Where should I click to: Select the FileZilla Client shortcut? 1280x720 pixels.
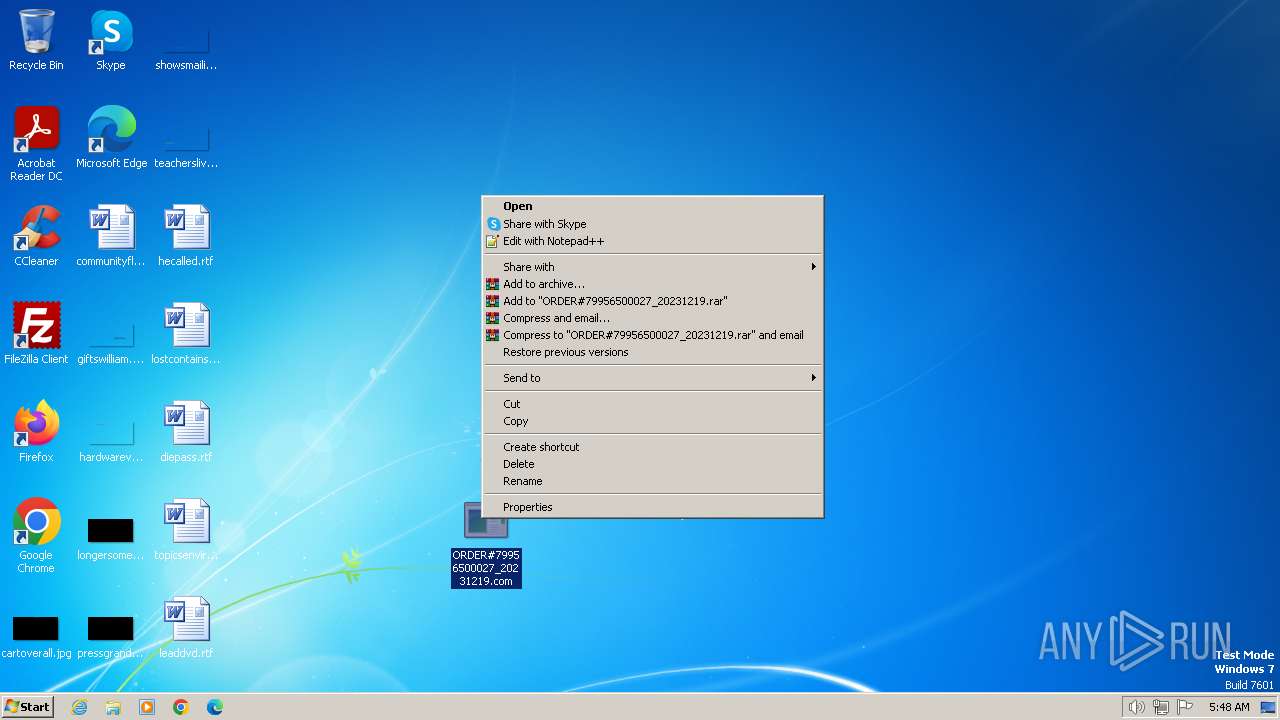pyautogui.click(x=36, y=334)
